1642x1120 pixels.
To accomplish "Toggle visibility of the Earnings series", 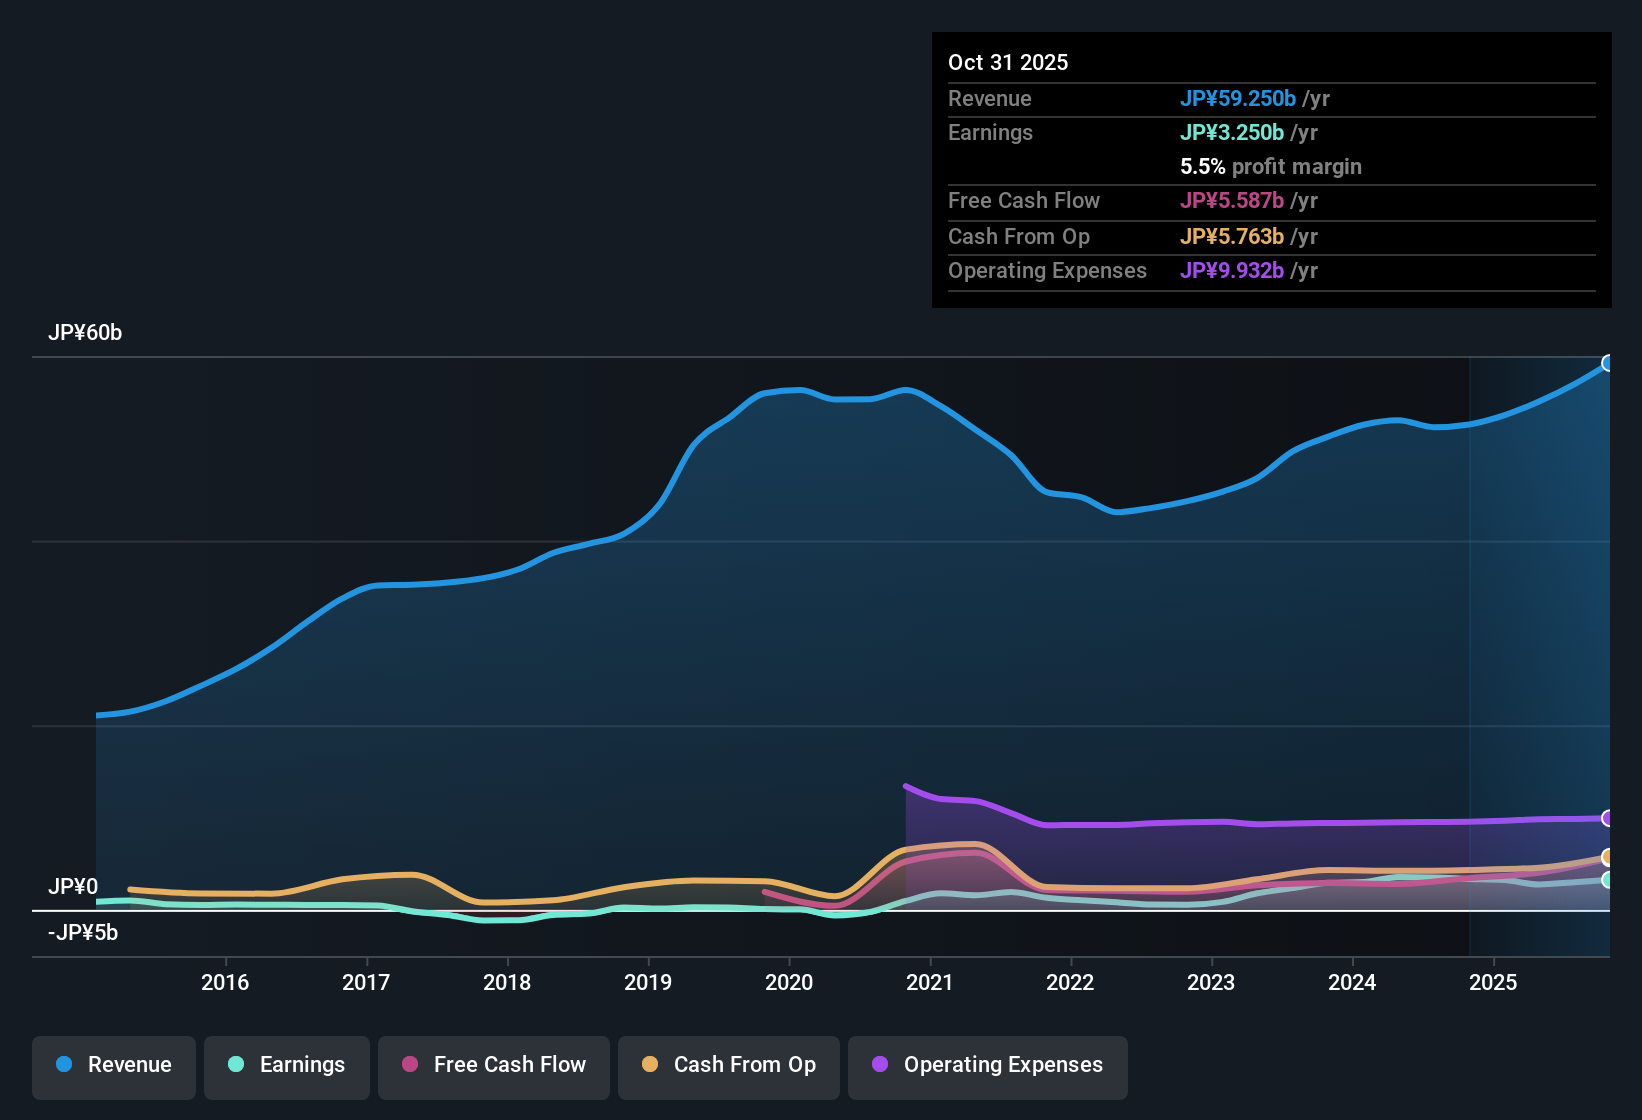I will (286, 1066).
